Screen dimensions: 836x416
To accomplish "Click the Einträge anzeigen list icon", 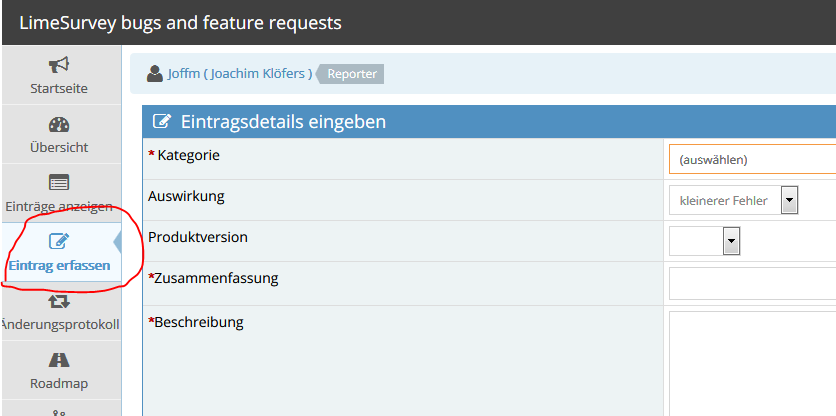I will point(59,182).
